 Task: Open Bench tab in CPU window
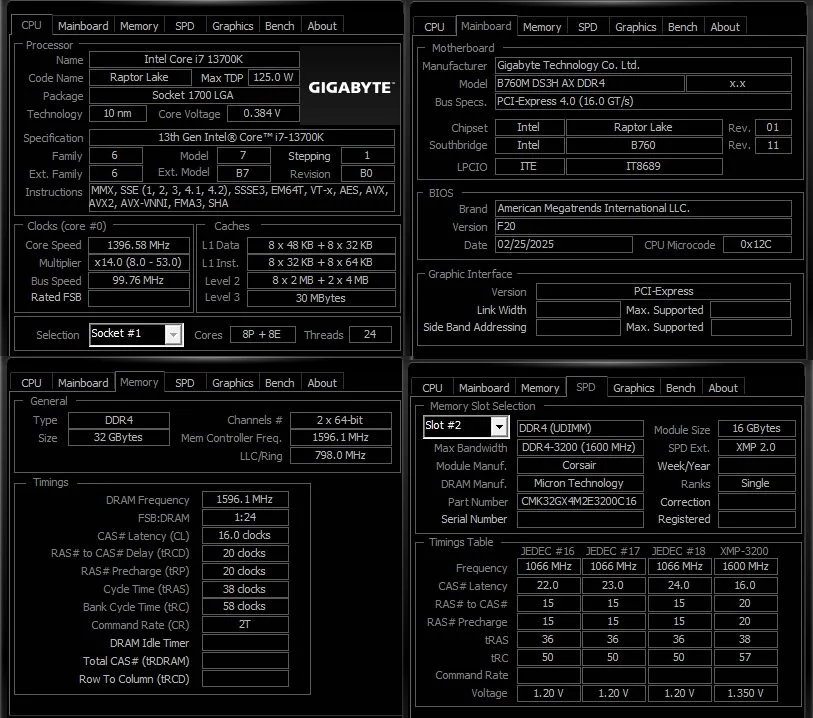(279, 26)
